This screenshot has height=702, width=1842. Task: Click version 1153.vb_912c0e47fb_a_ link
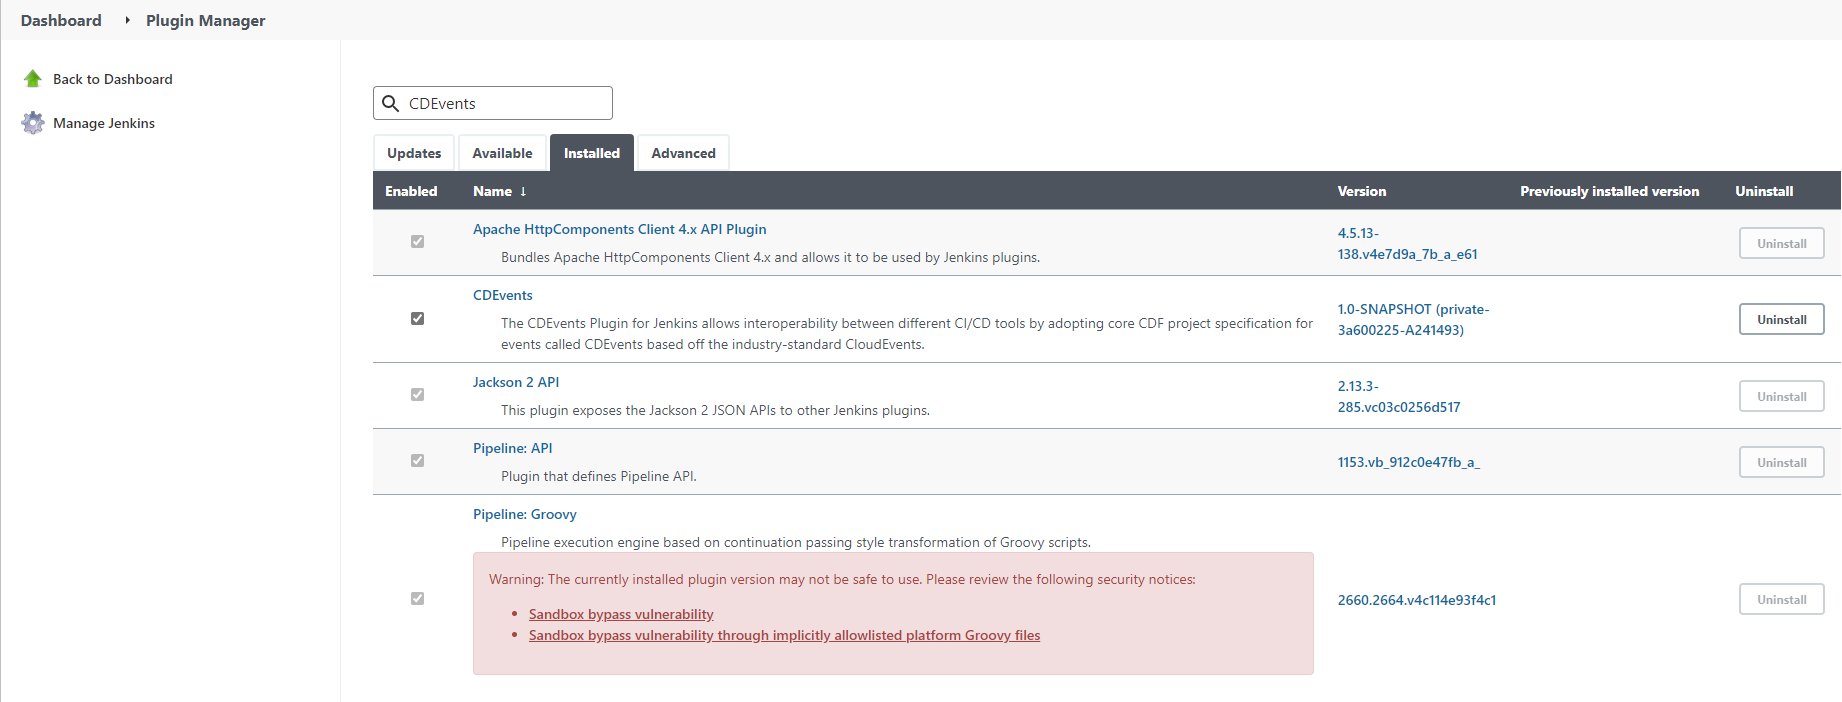[1409, 462]
